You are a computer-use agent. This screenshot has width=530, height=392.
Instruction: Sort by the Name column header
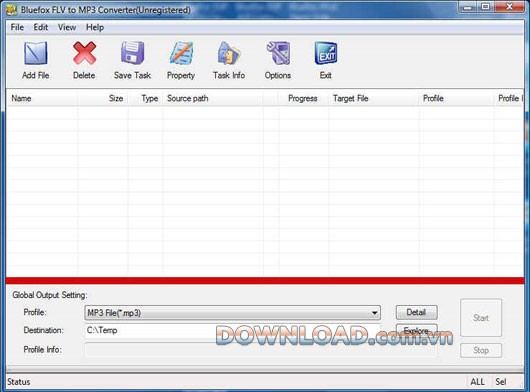pos(42,98)
